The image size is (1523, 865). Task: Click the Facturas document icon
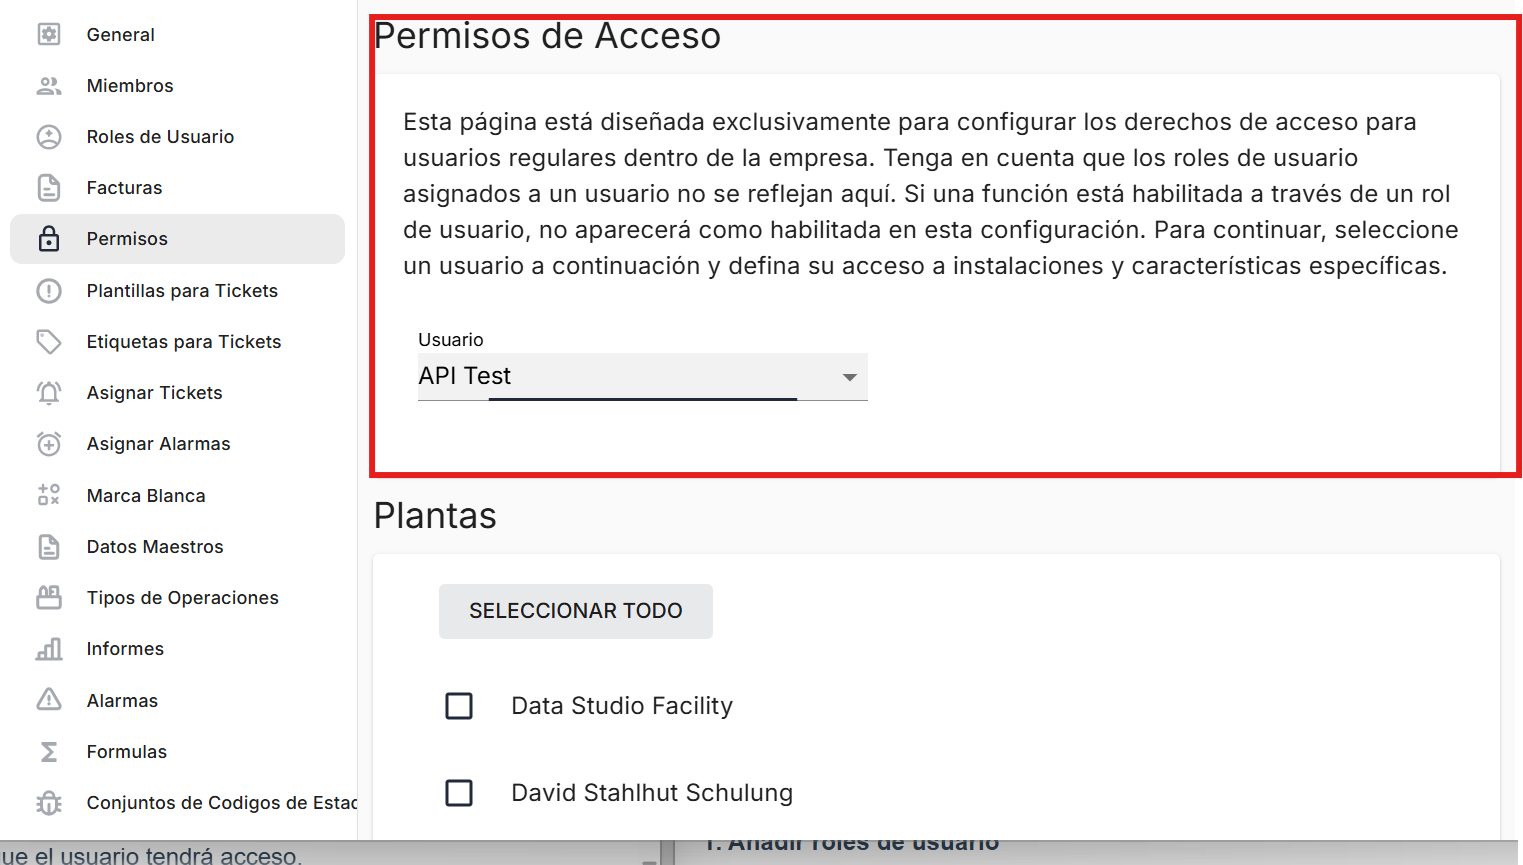[49, 188]
